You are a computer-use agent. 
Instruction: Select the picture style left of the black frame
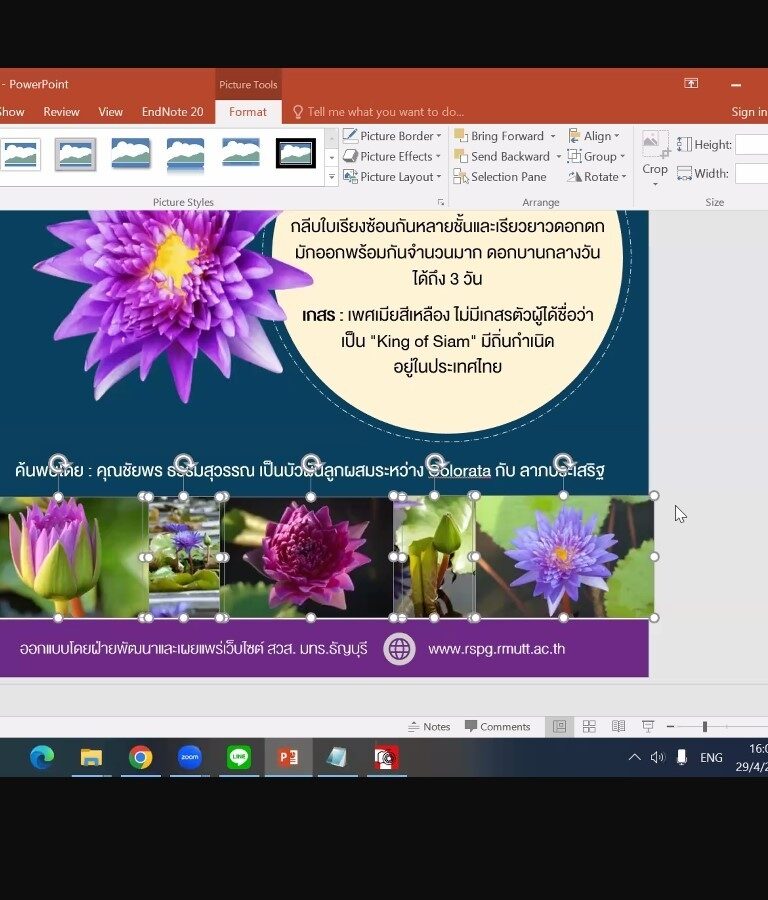click(241, 152)
